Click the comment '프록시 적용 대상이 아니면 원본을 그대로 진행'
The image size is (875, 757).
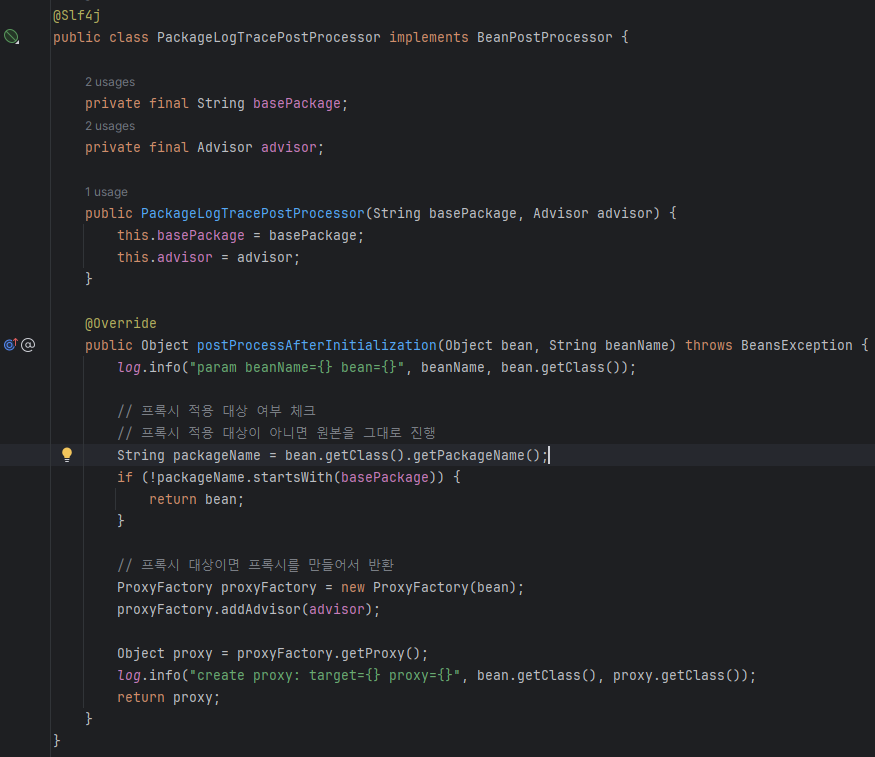(276, 433)
